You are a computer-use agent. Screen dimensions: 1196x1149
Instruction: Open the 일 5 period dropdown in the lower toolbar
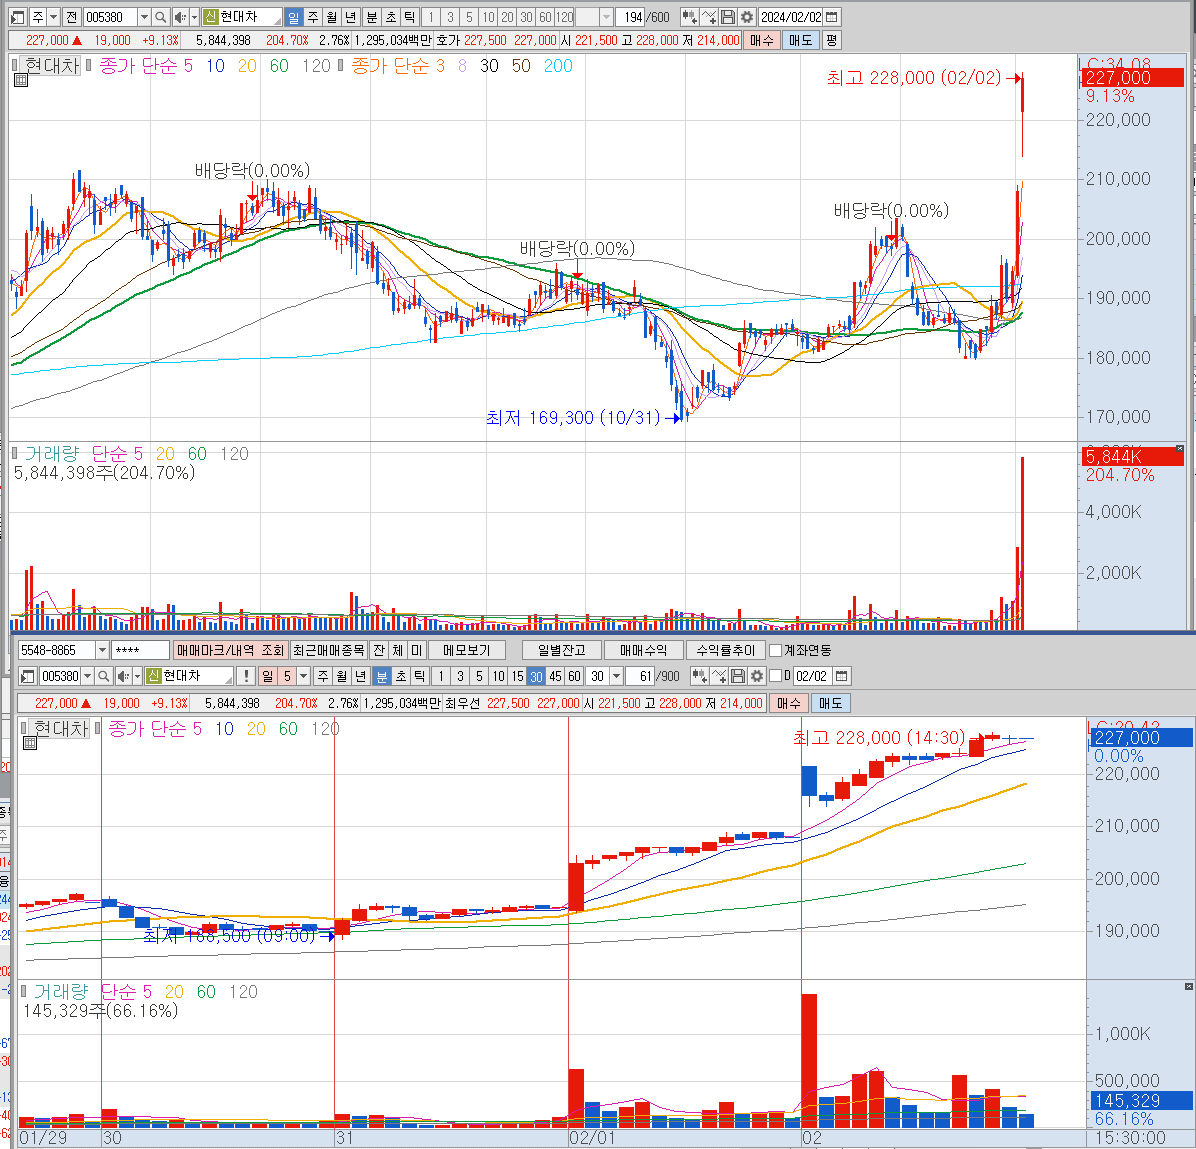pos(304,676)
